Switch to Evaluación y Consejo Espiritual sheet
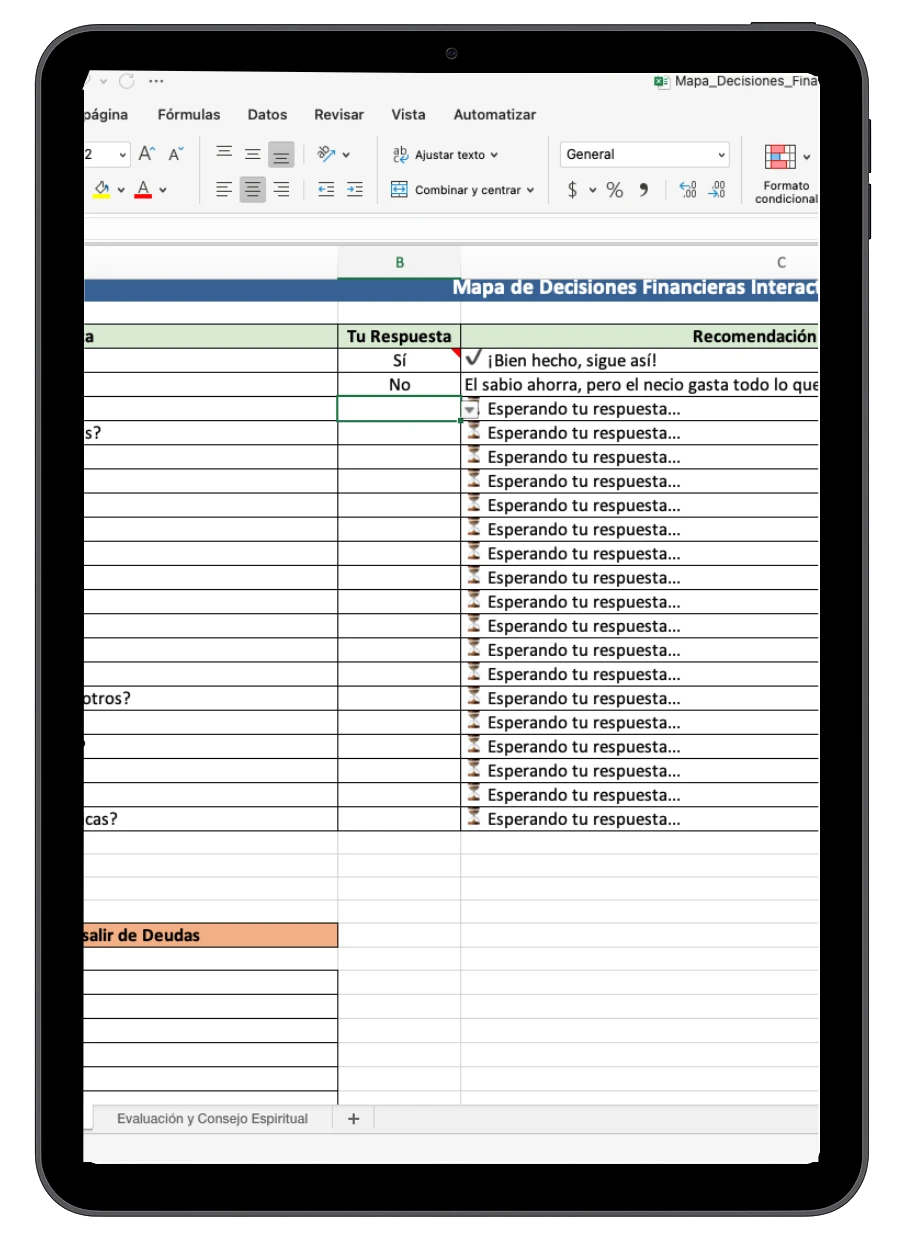Viewport: 899px width, 1246px height. (212, 1119)
